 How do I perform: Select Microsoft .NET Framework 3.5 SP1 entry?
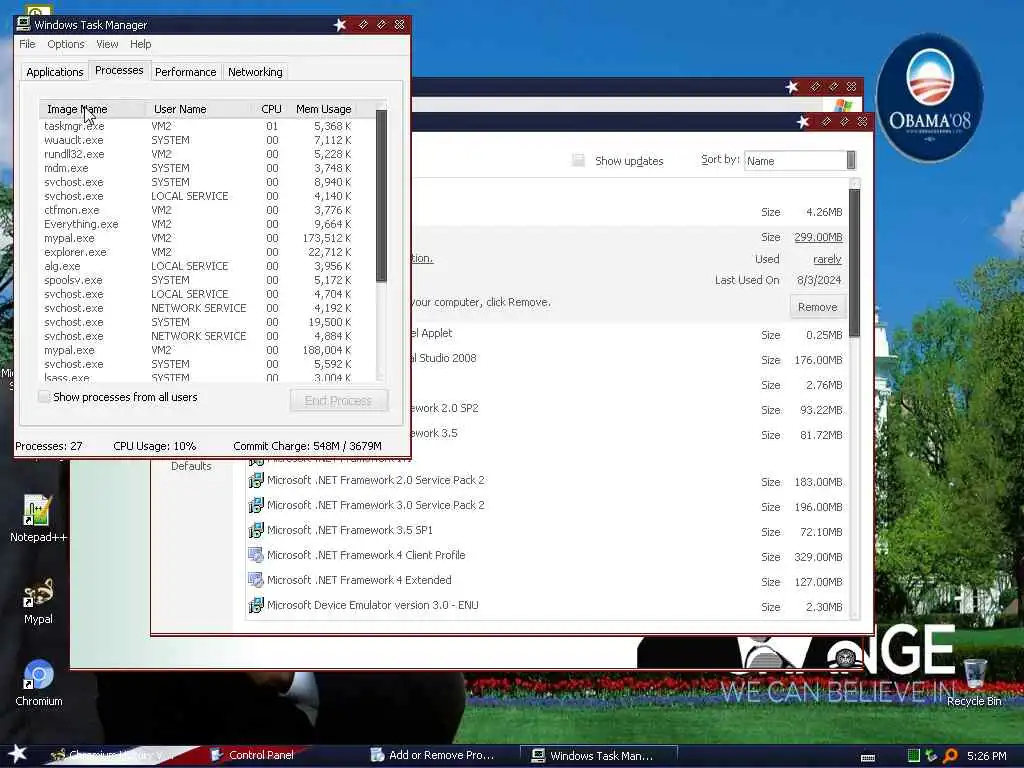pos(547,531)
